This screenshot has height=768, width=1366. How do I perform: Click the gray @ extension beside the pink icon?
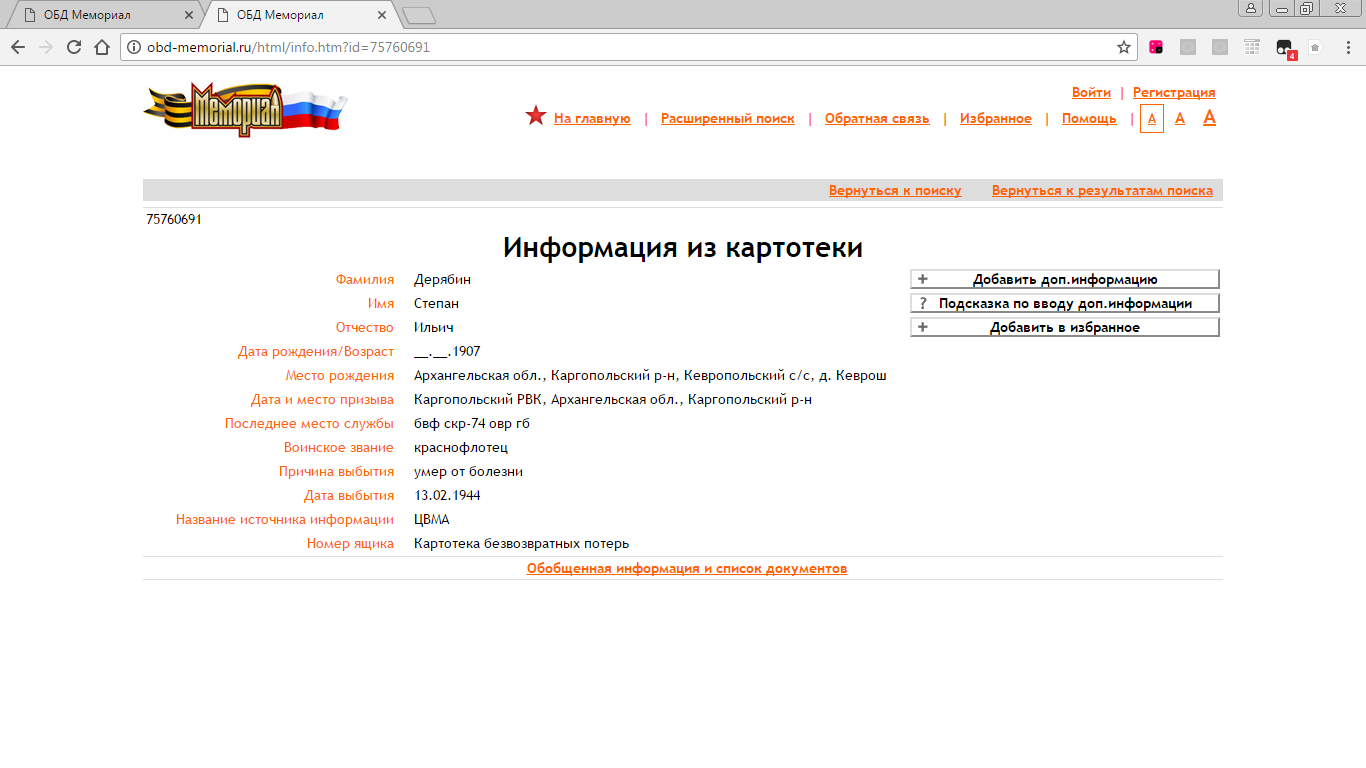pyautogui.click(x=1188, y=47)
